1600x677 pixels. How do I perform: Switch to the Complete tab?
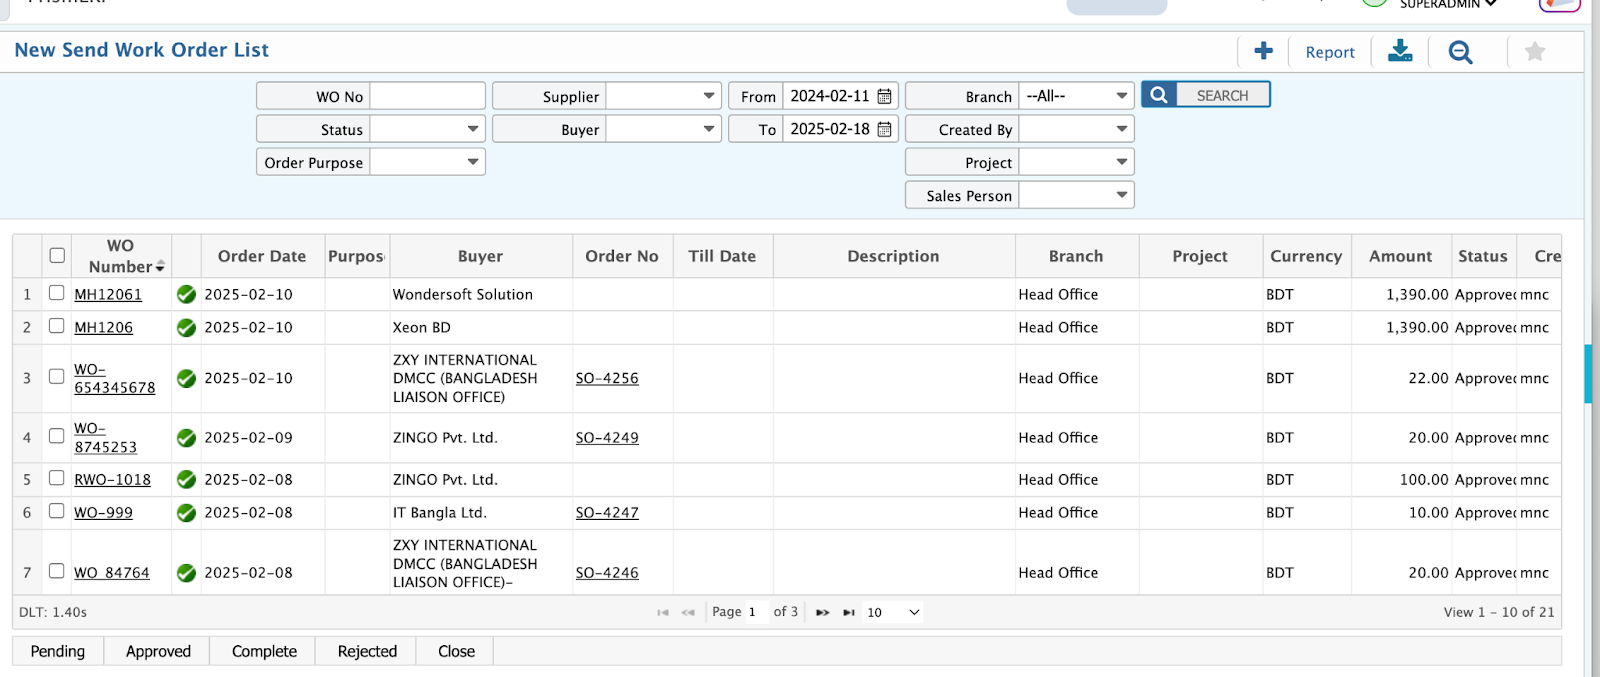(x=264, y=651)
